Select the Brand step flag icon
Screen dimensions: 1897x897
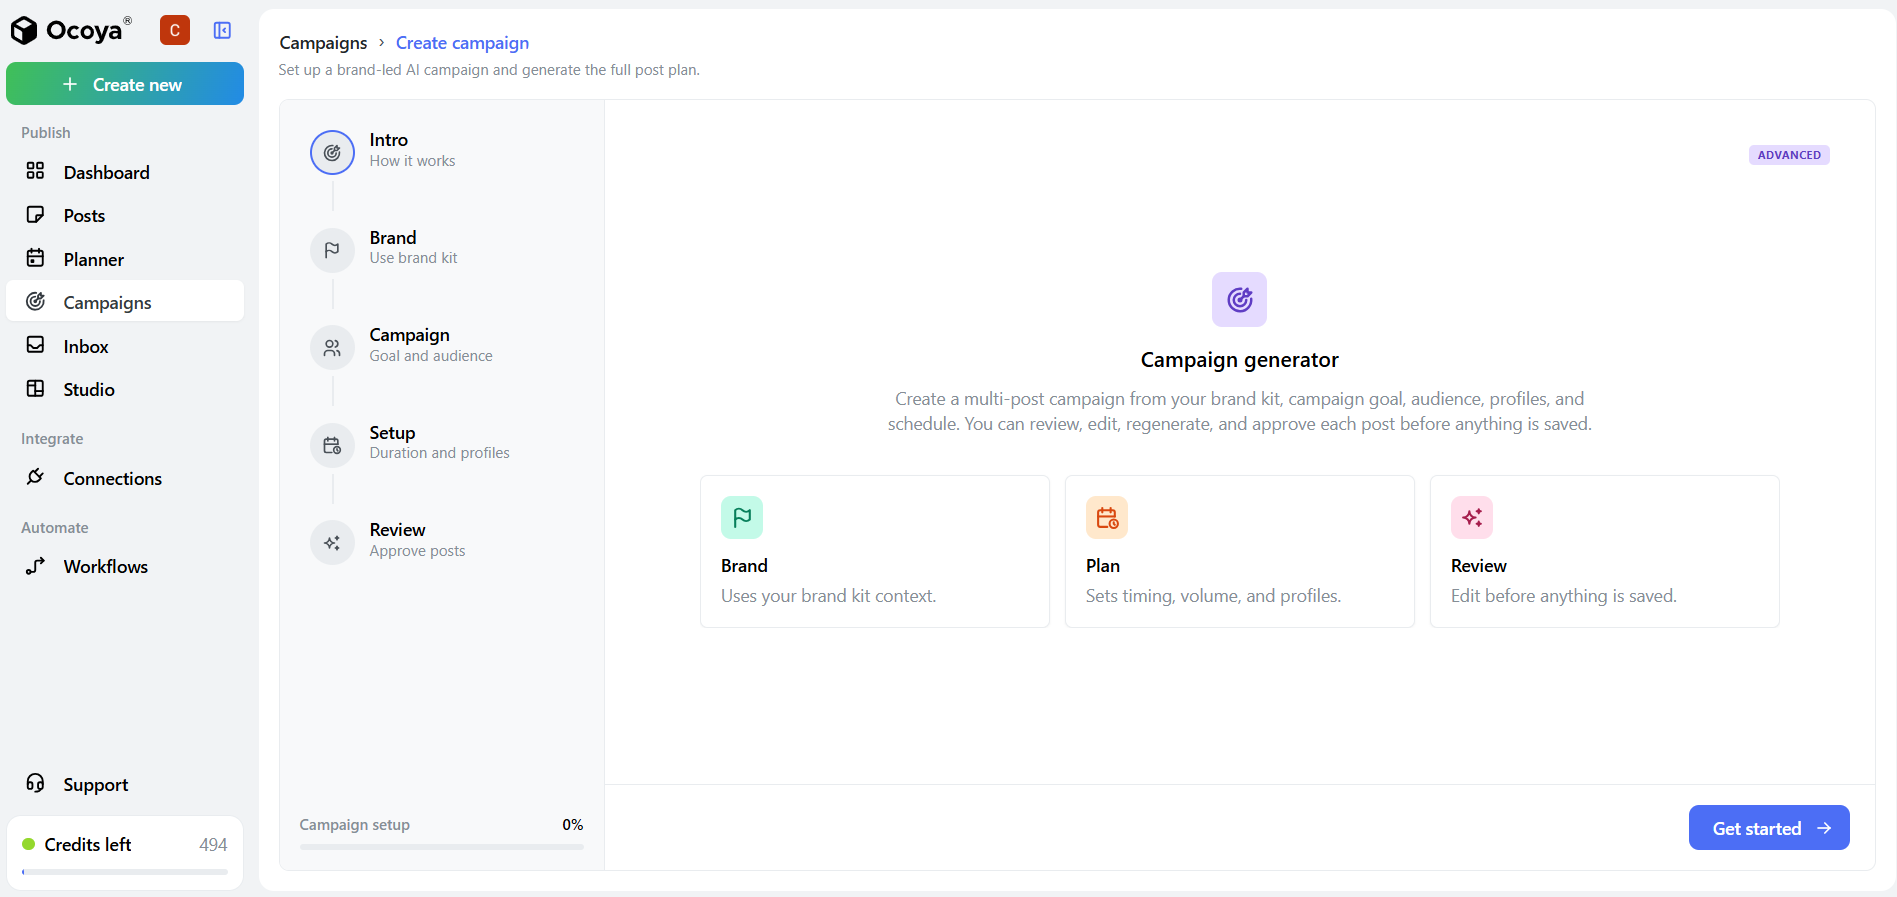pos(332,250)
